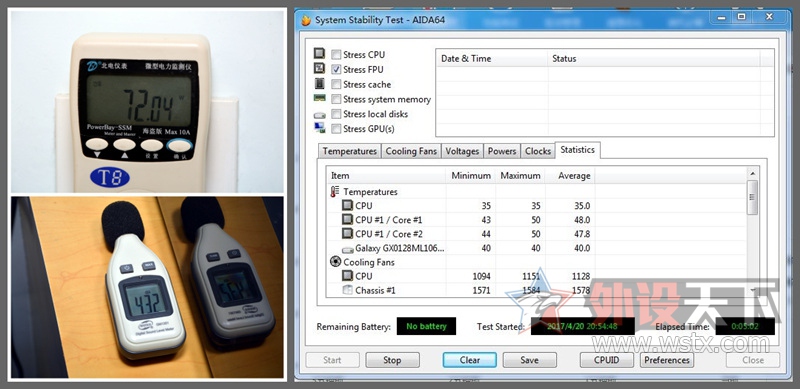Click the disk icon beside Stress local disks
The height and width of the screenshot is (389, 800).
[319, 115]
